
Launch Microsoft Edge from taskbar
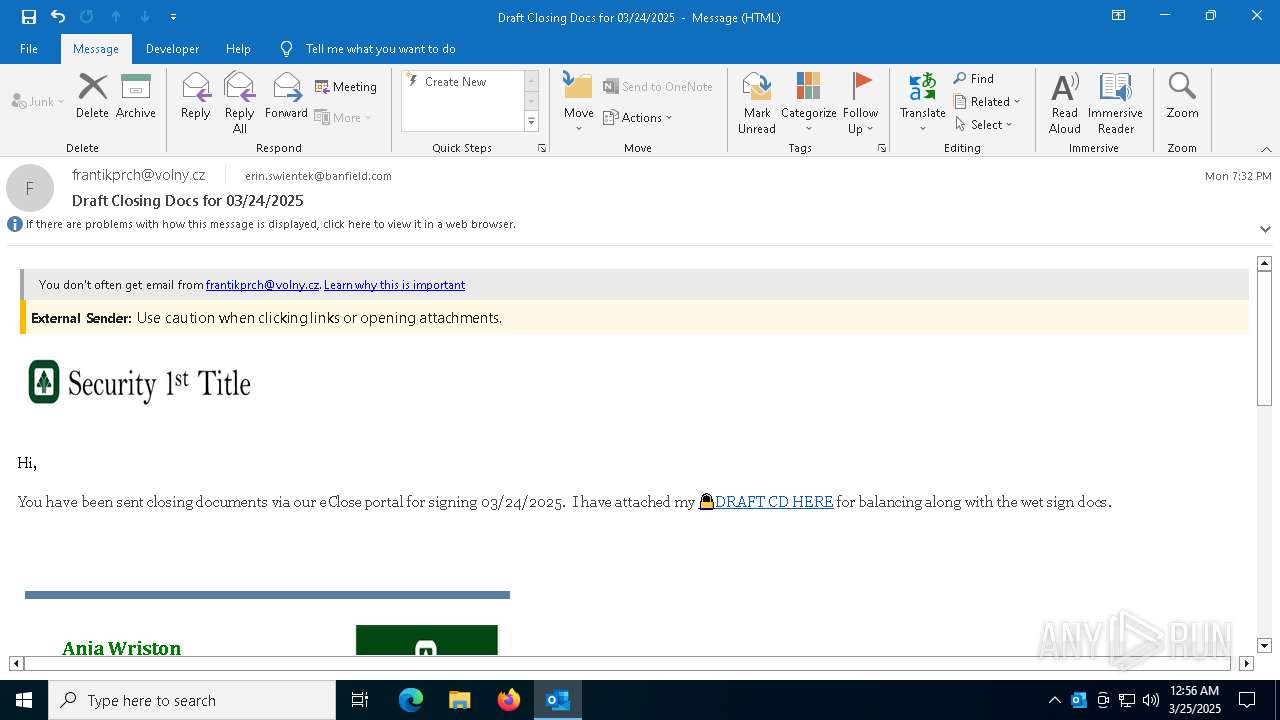click(411, 700)
